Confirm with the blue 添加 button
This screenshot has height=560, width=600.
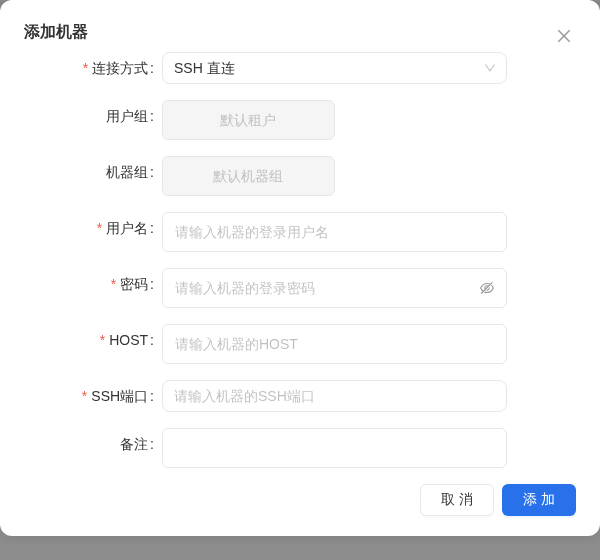coord(539,500)
